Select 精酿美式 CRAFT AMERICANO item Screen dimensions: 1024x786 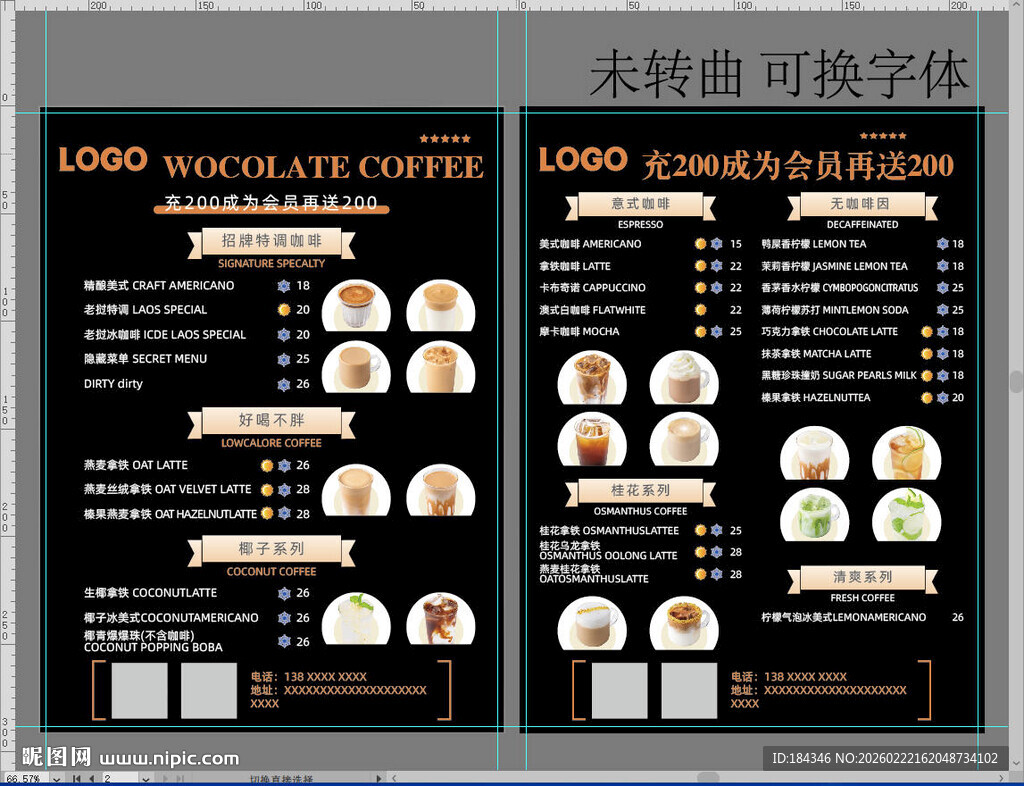(x=159, y=286)
